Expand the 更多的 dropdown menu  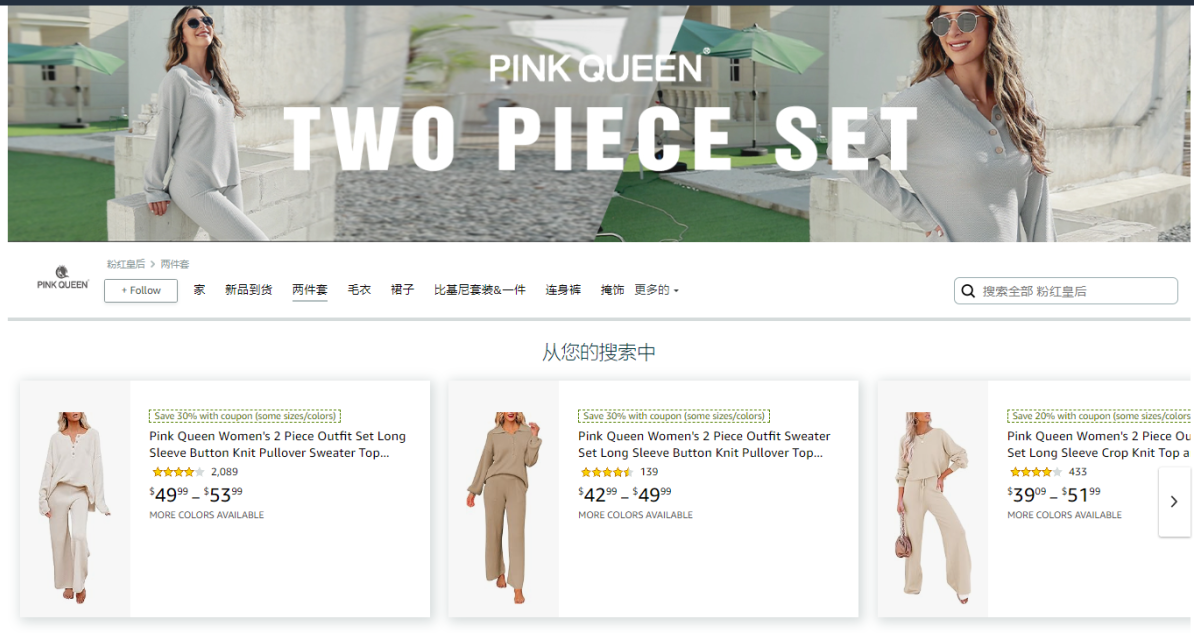[656, 289]
